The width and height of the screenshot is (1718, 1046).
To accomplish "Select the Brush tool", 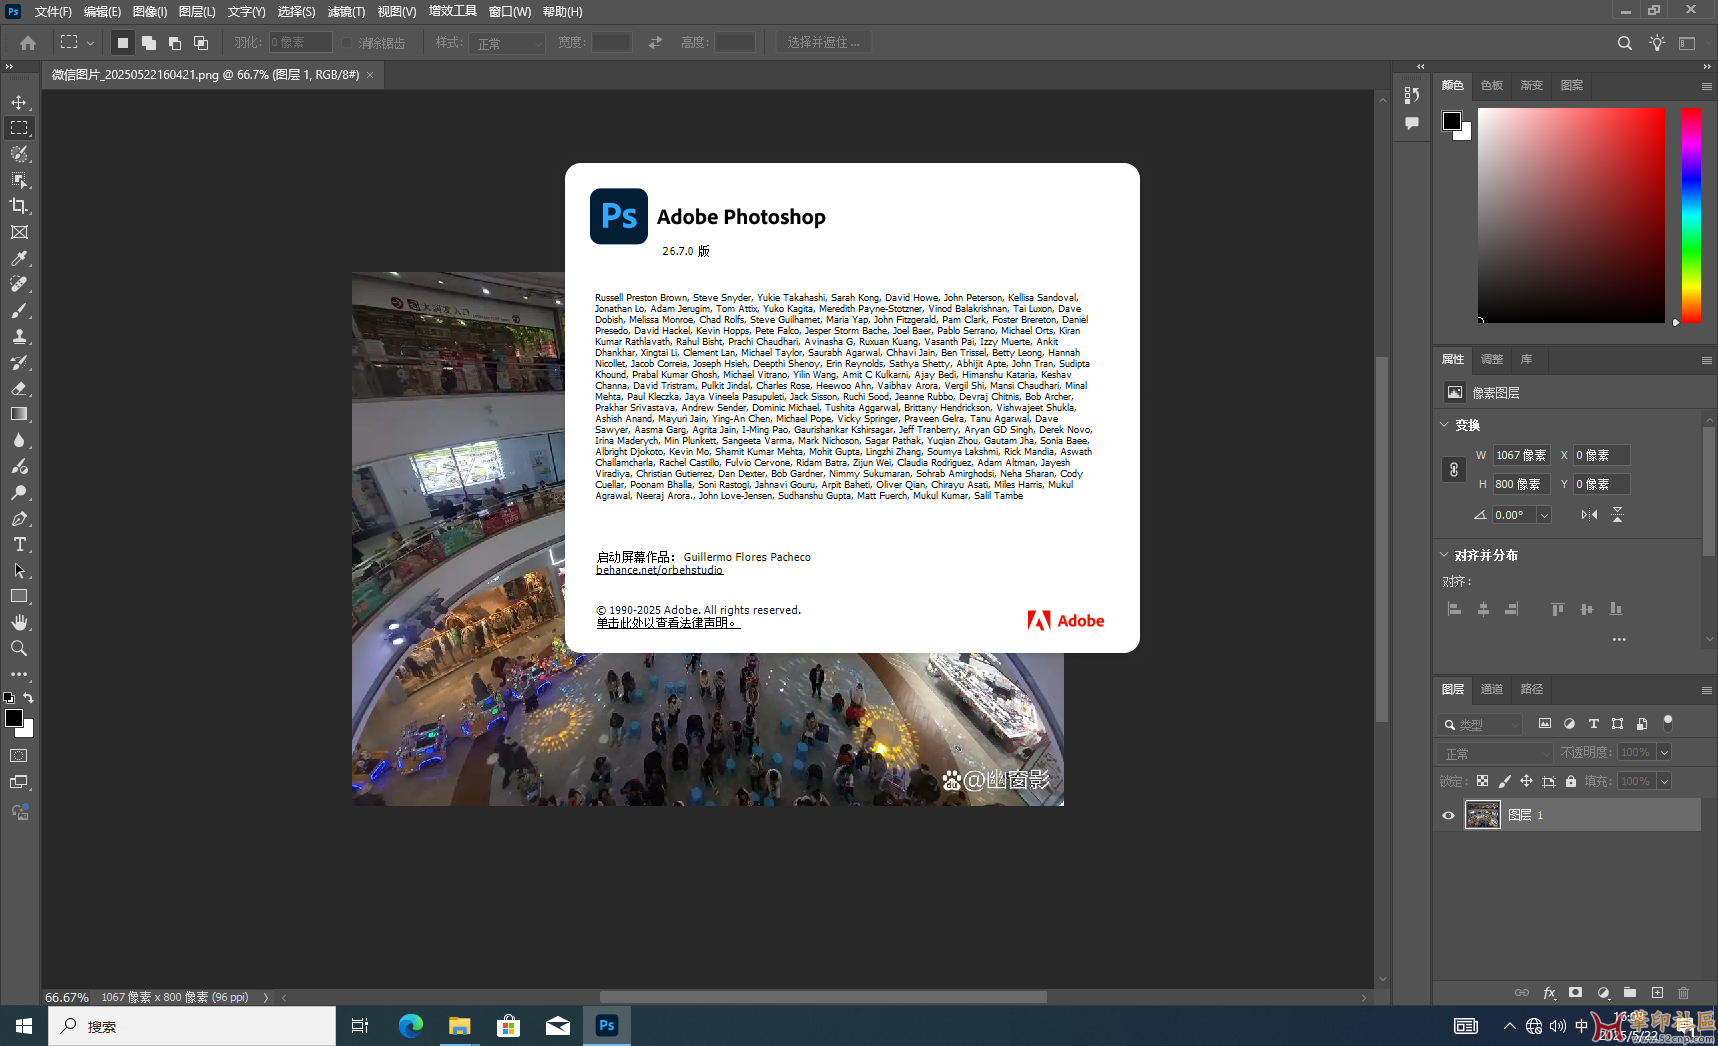I will coord(19,310).
